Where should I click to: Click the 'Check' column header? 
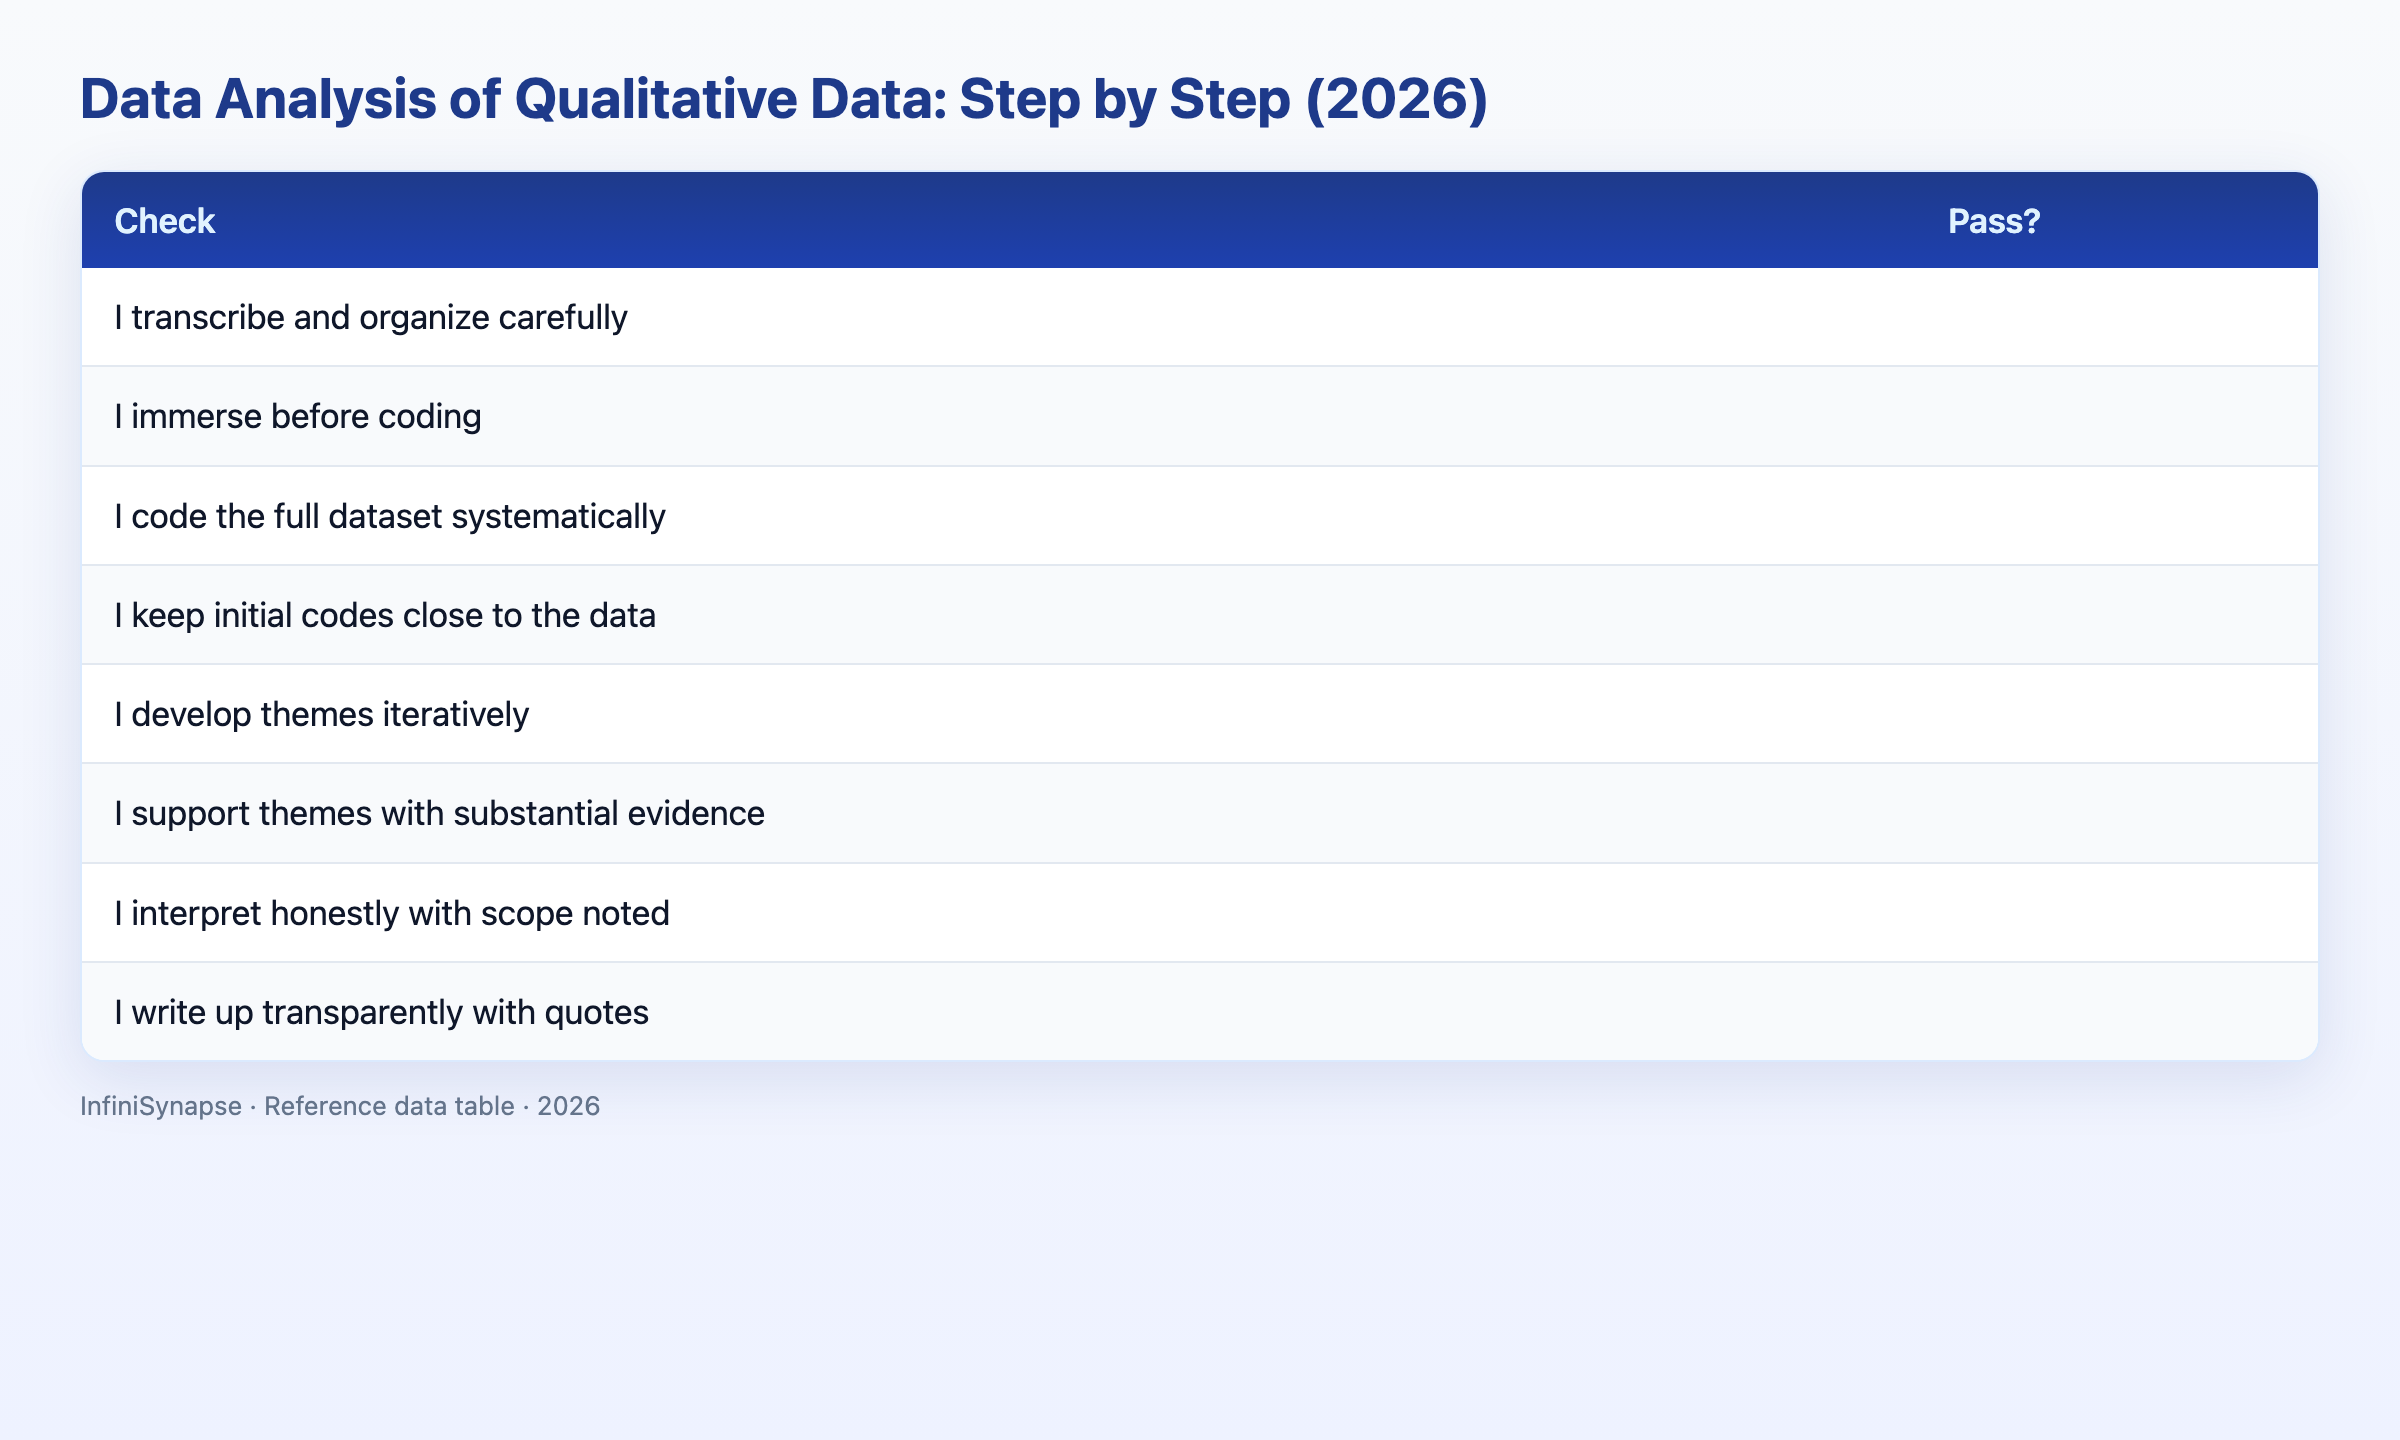(164, 221)
